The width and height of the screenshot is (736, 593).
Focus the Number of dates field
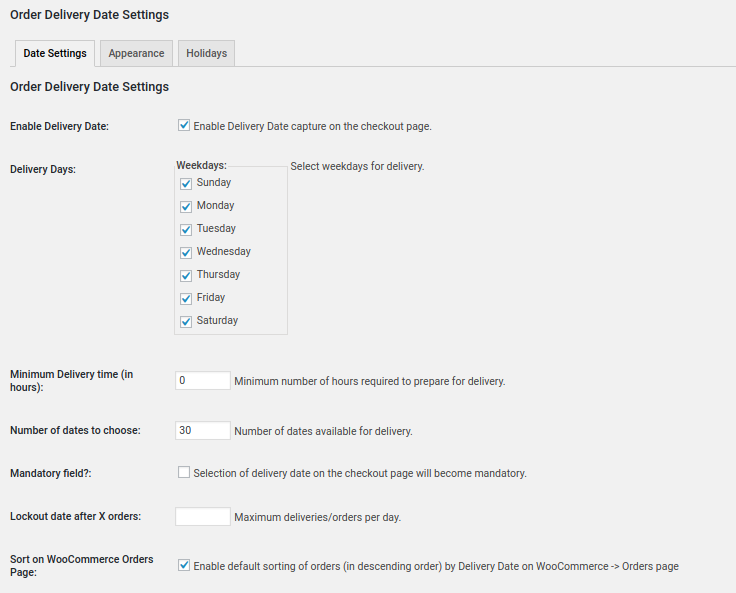[x=203, y=431]
